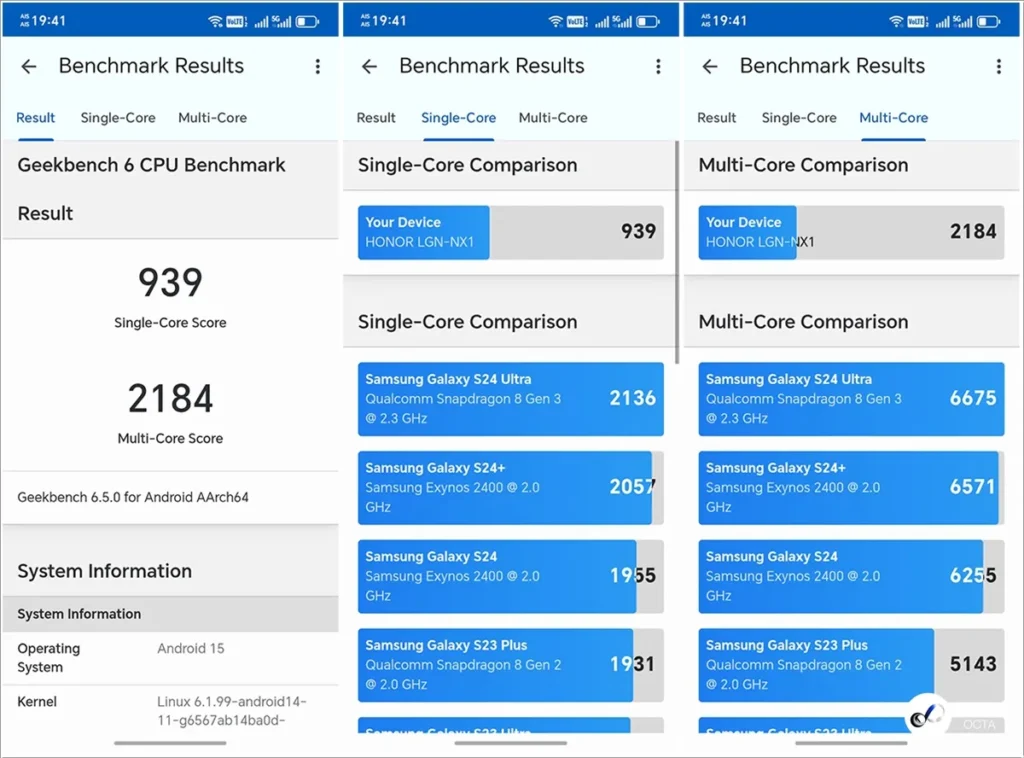Open three-dot overflow menu on right screen

[998, 66]
